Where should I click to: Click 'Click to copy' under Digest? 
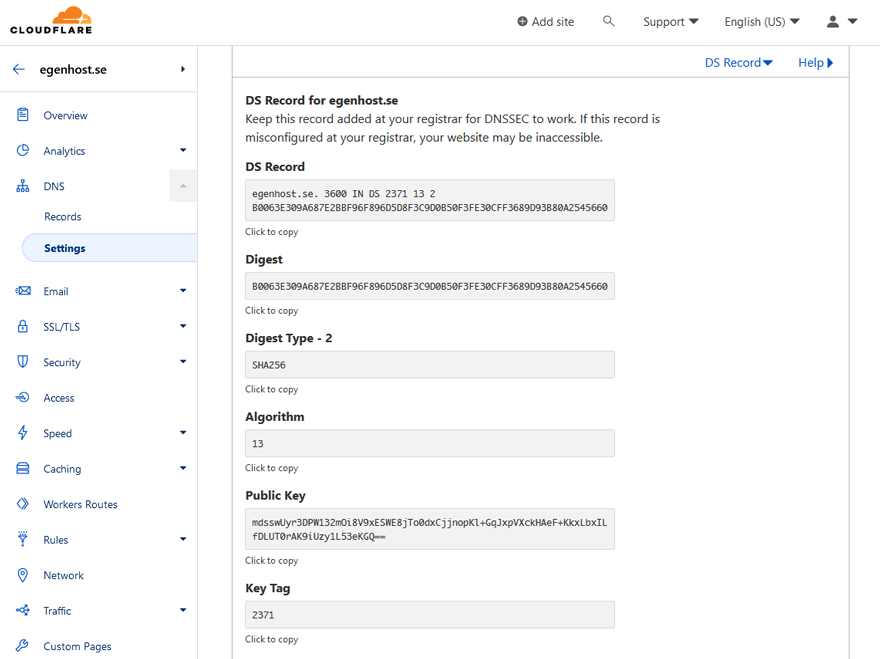point(272,310)
